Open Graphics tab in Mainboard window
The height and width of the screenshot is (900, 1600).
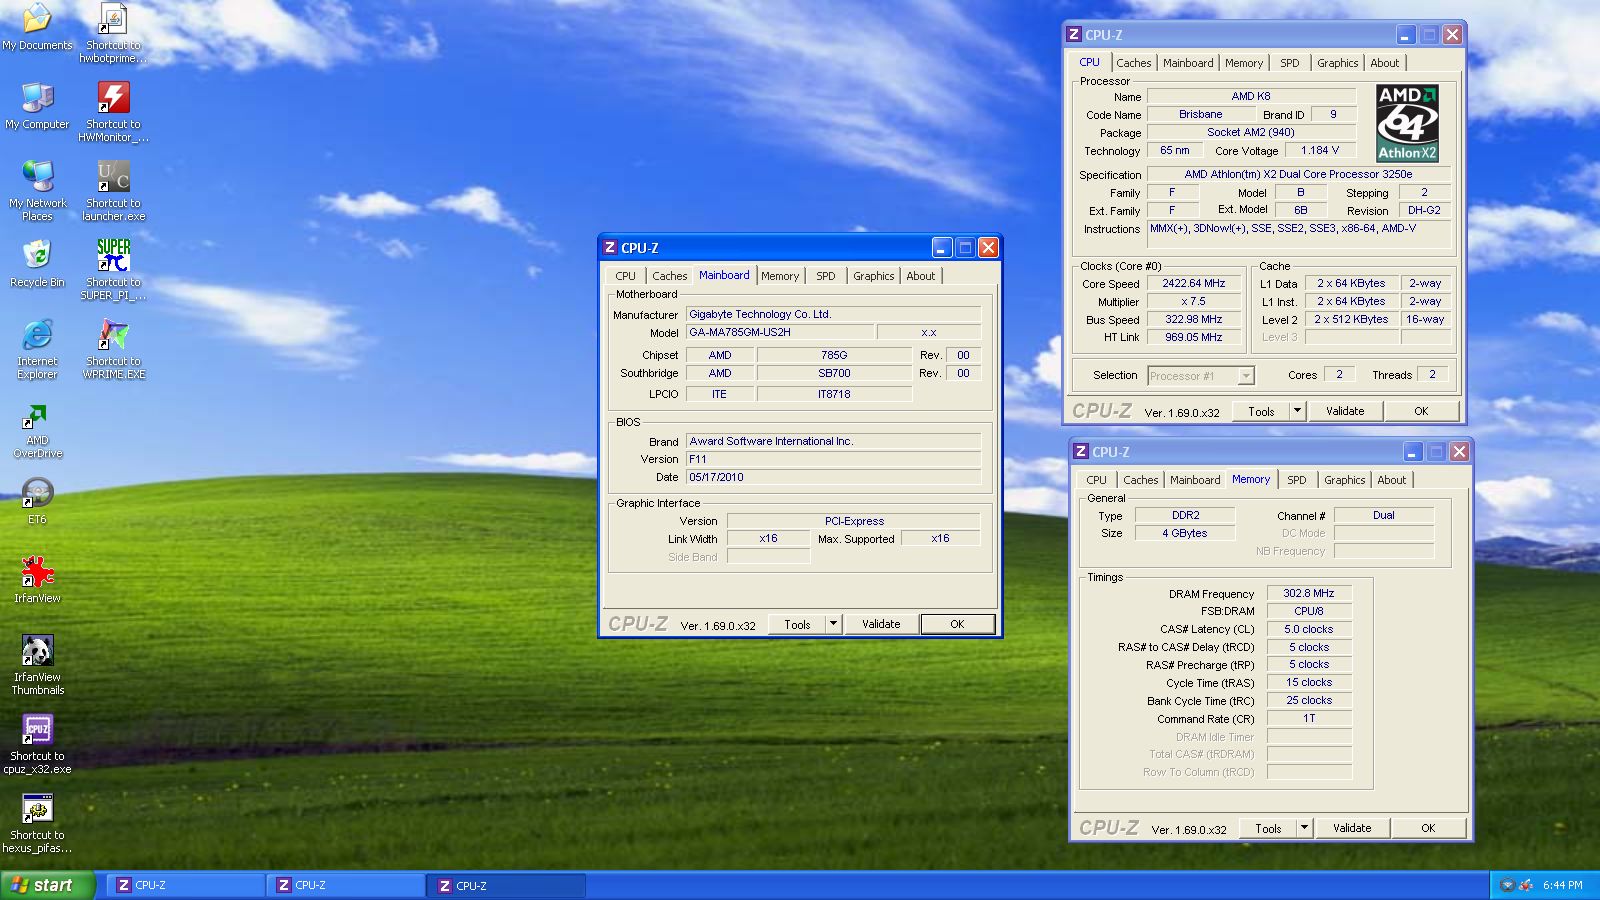point(873,276)
